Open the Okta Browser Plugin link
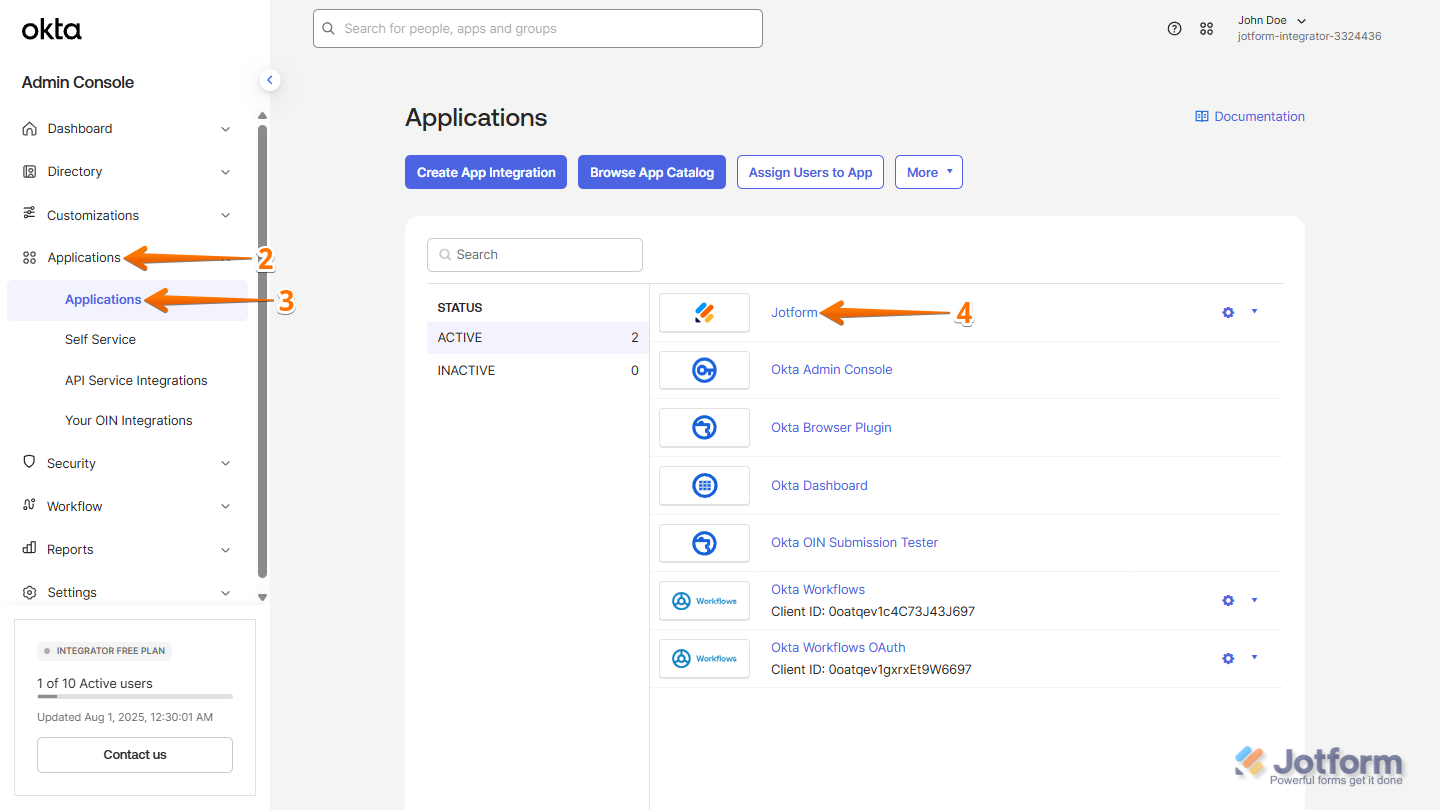This screenshot has width=1440, height=810. [x=831, y=428]
